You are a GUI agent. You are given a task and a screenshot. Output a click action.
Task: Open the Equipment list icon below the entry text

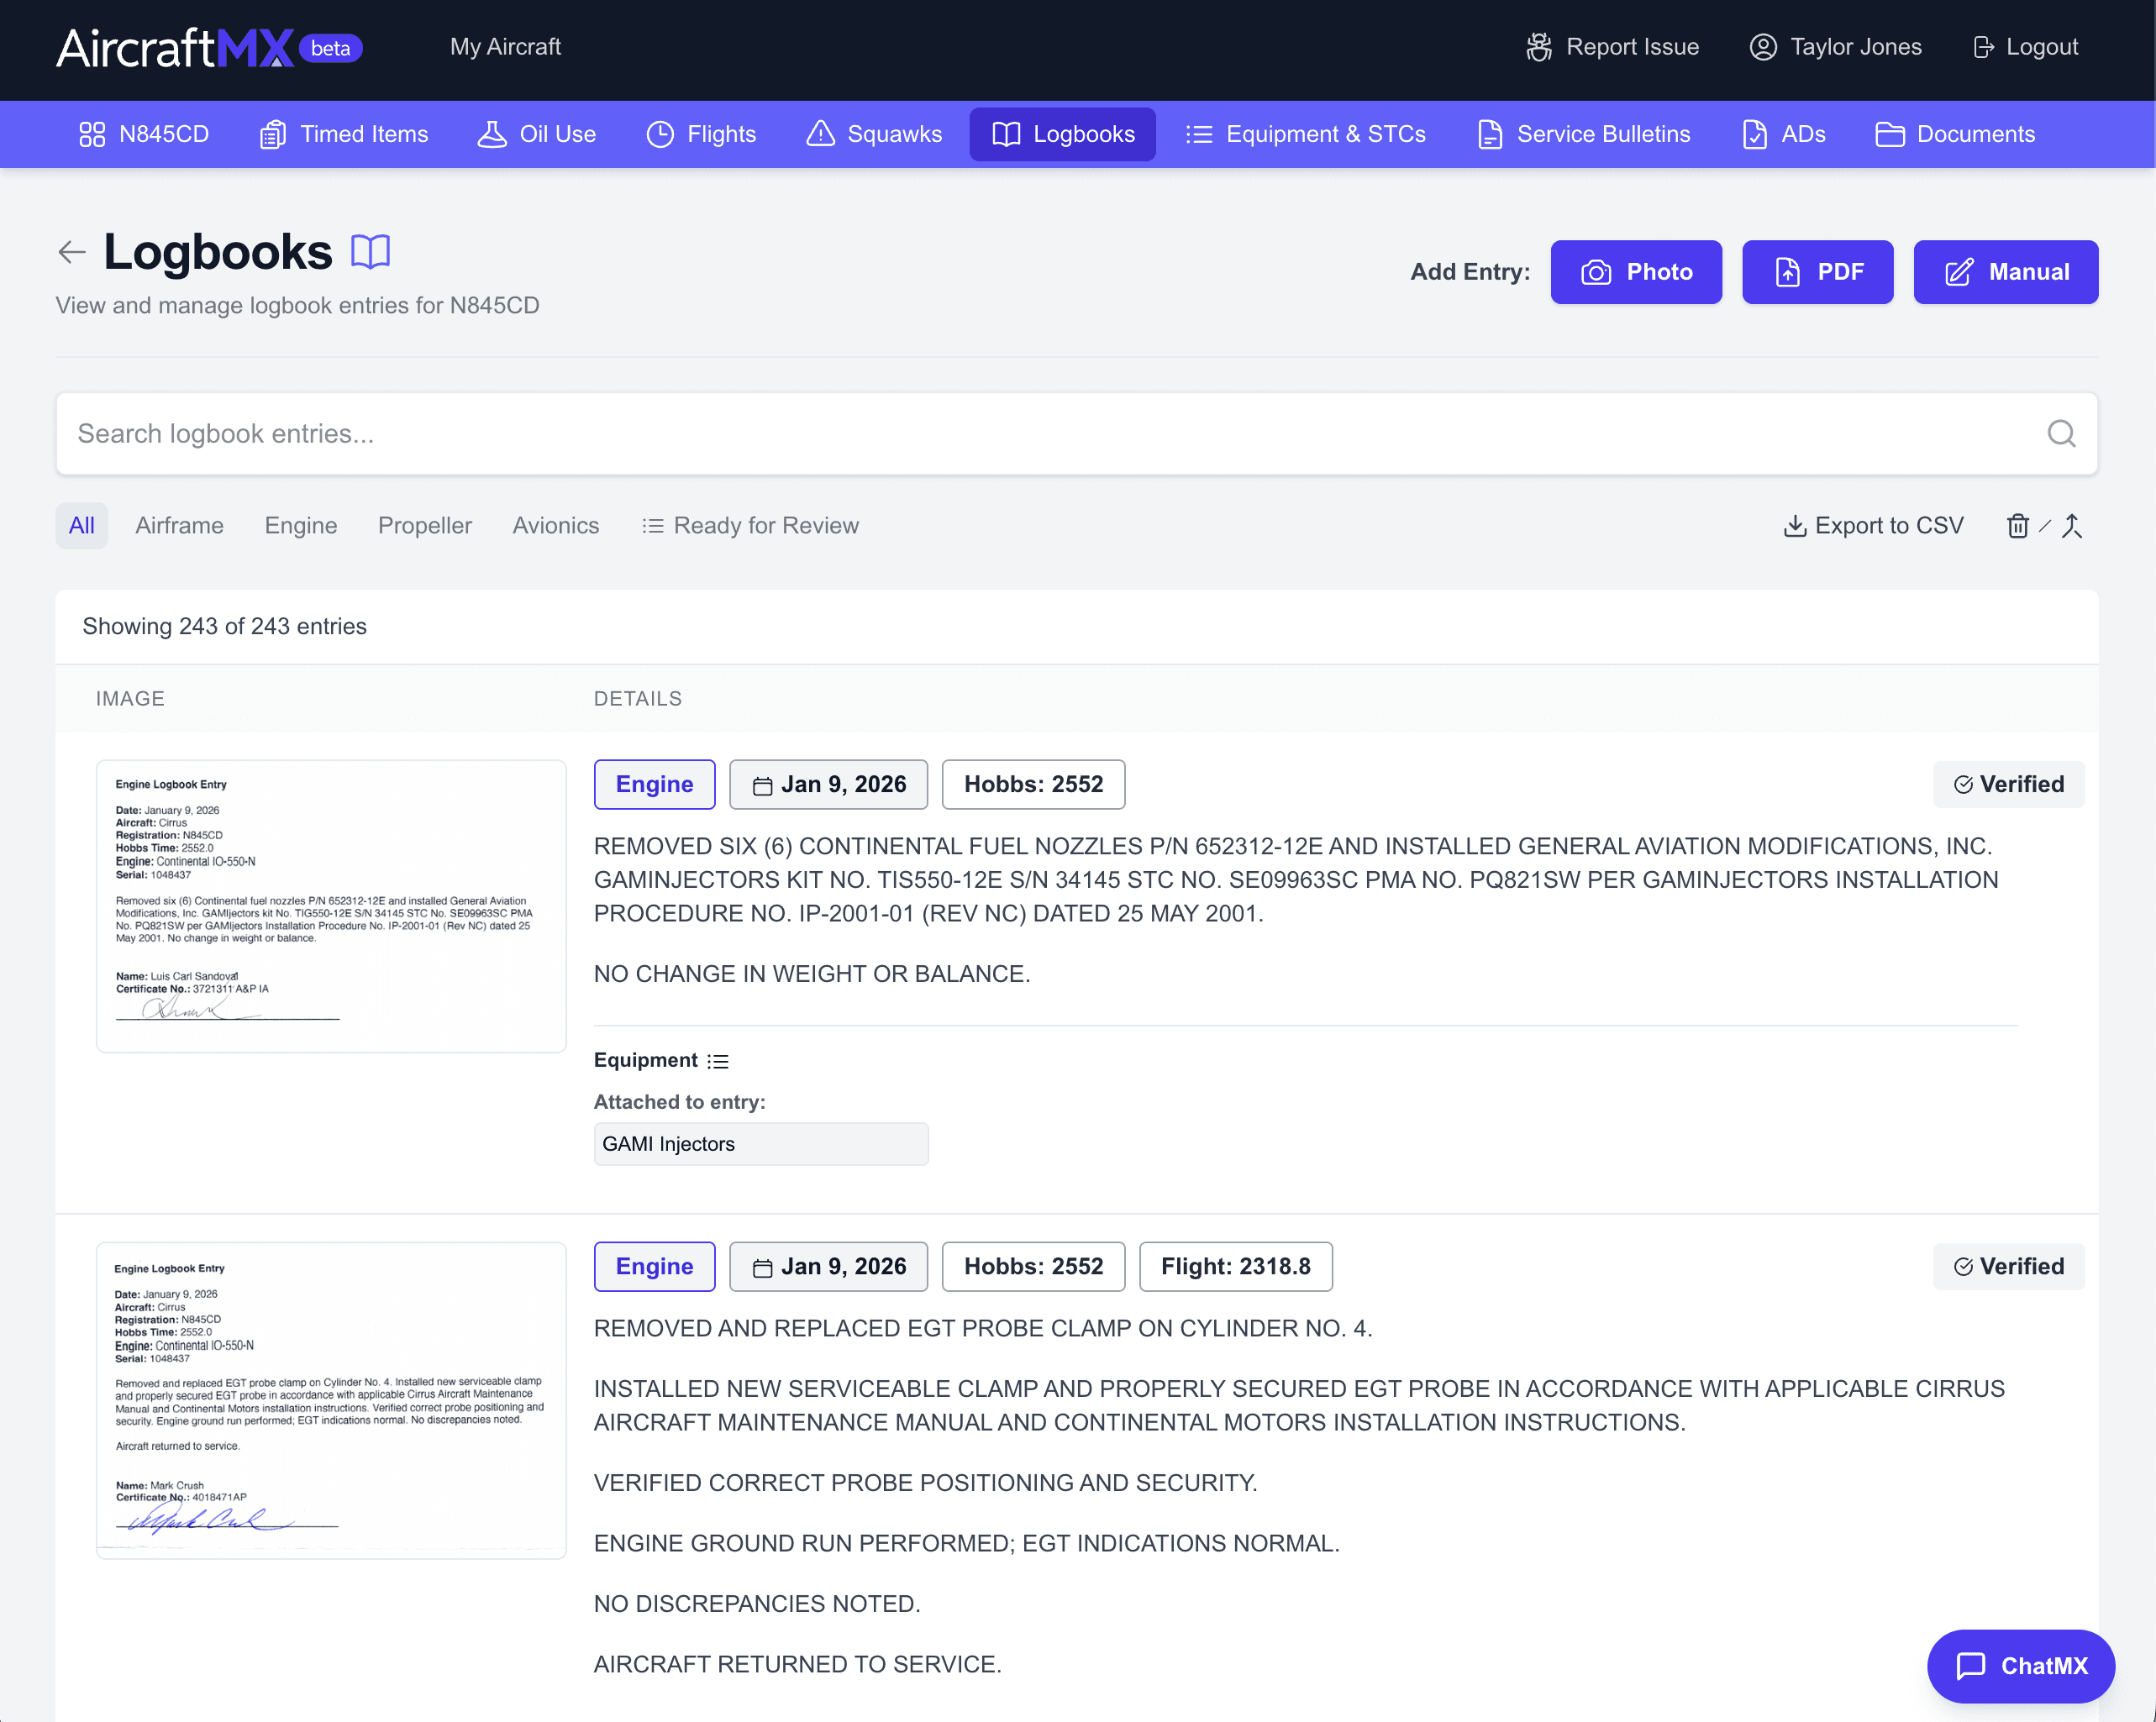point(718,1060)
